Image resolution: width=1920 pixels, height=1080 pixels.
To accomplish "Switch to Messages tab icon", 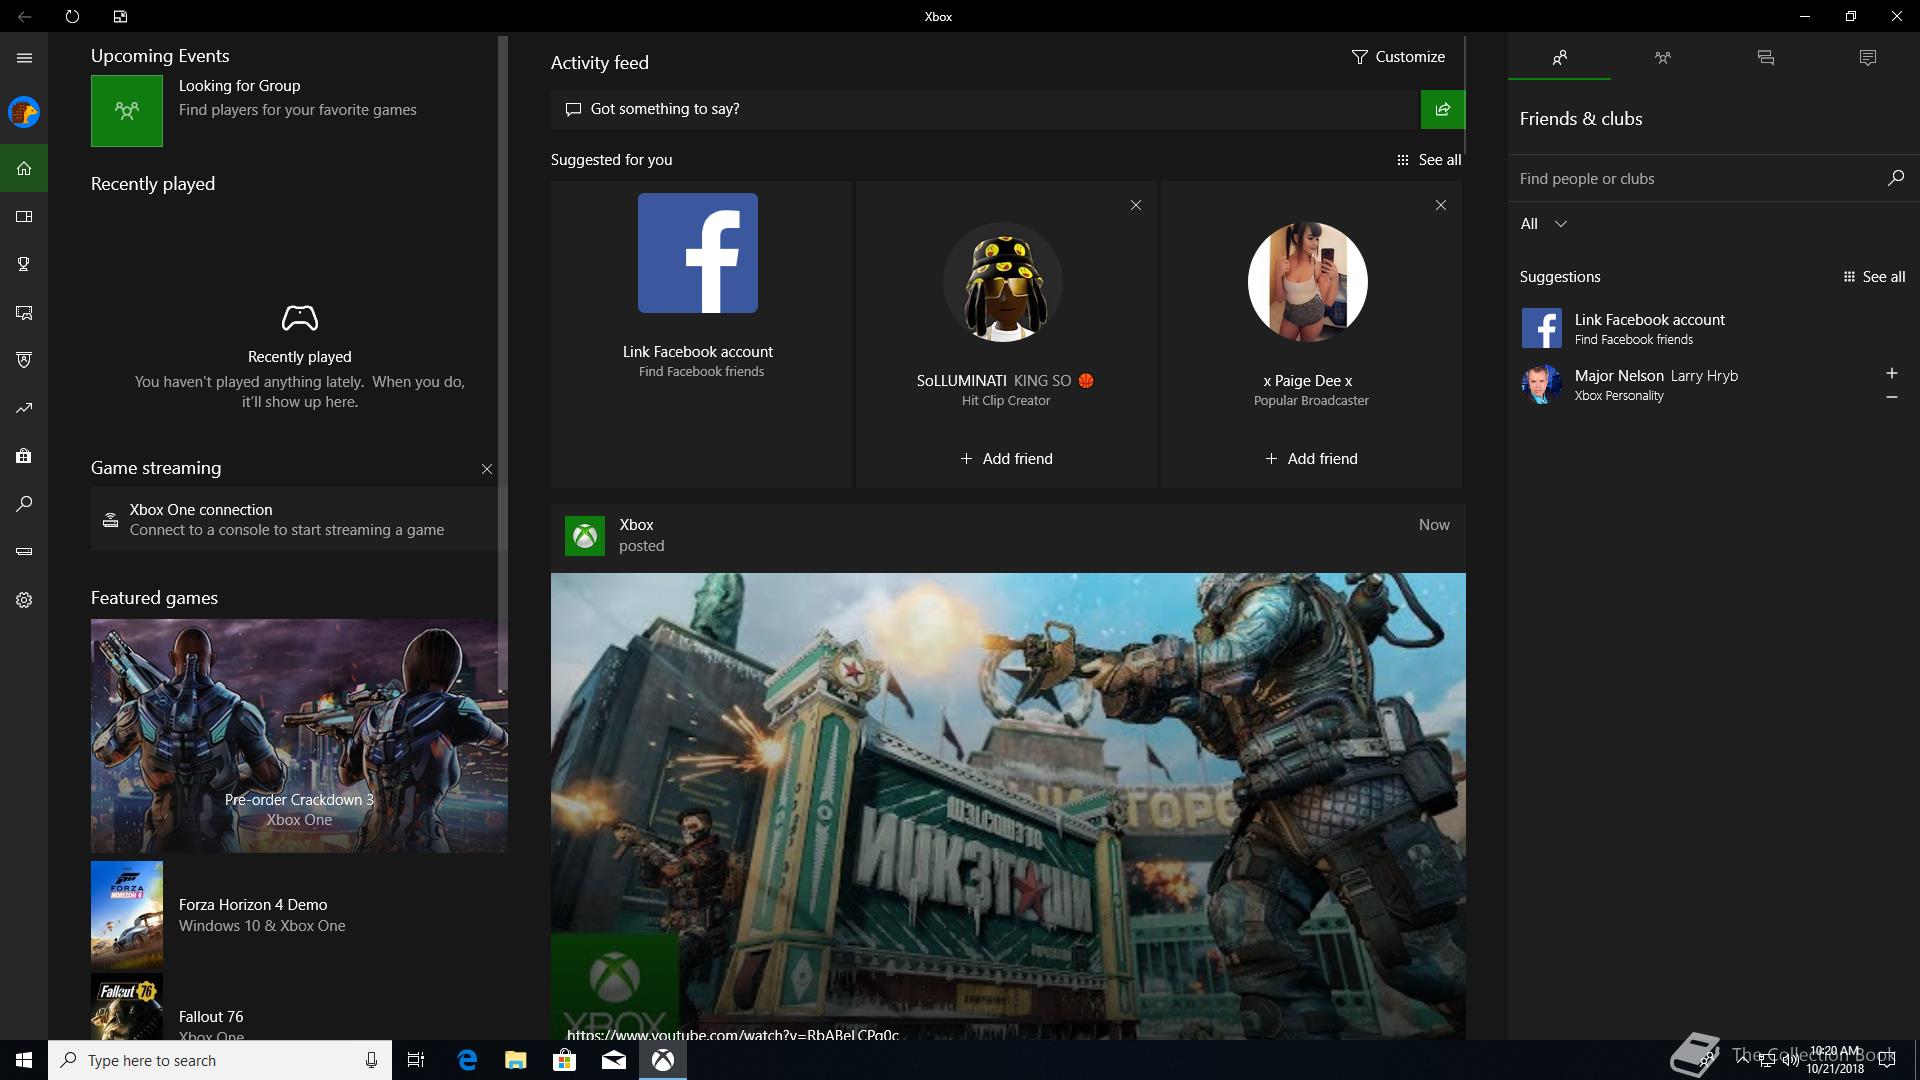I will click(x=1765, y=58).
